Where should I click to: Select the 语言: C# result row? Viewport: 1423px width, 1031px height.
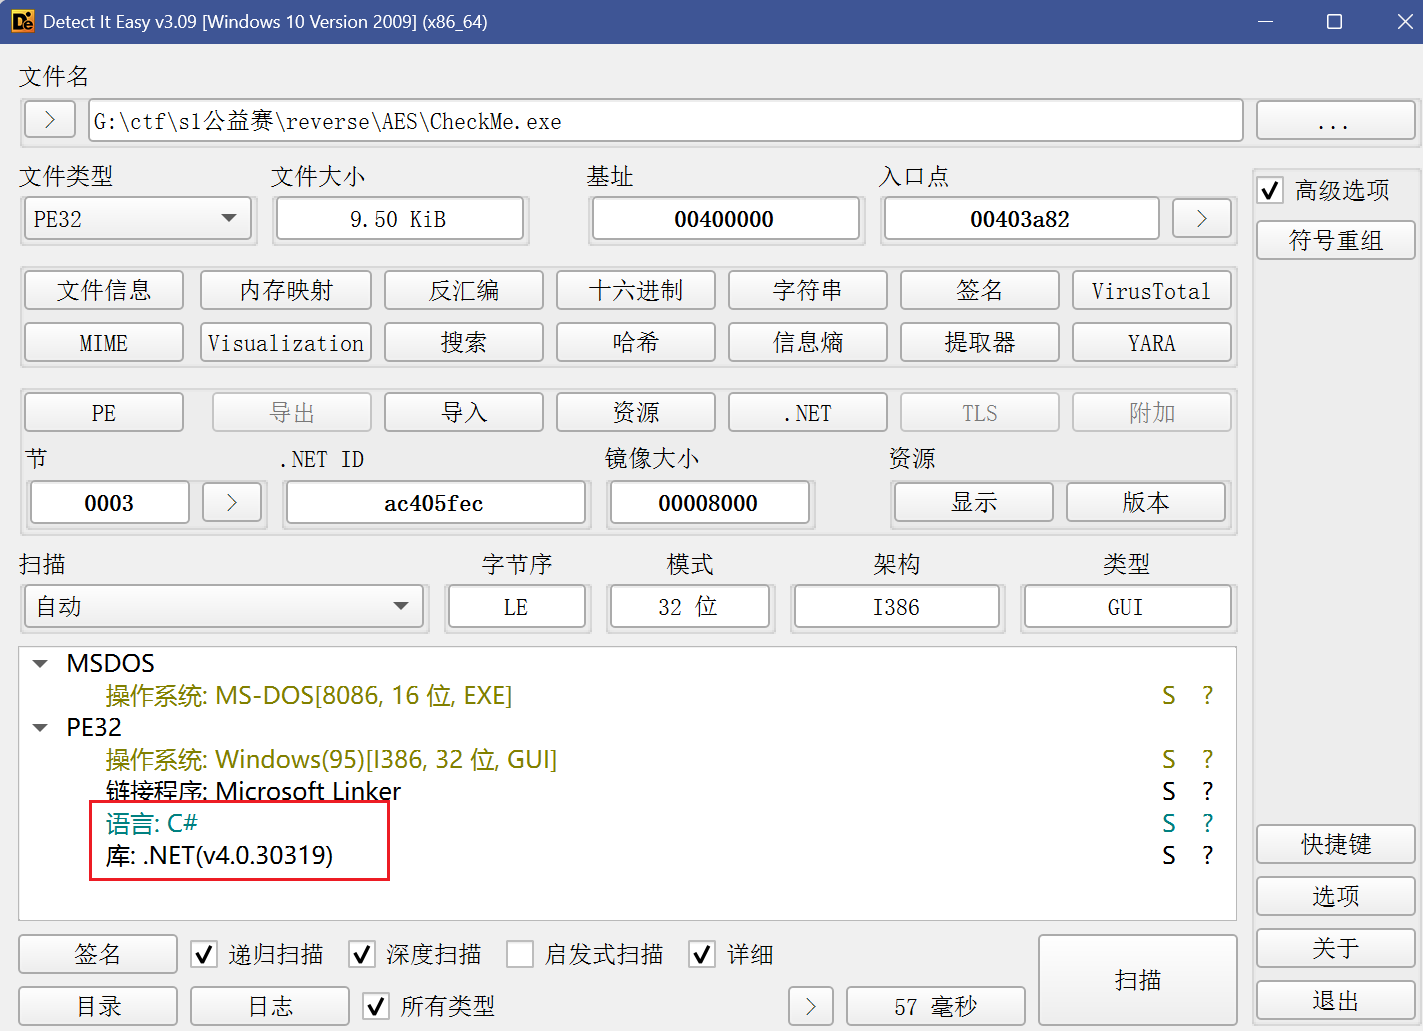tap(152, 823)
